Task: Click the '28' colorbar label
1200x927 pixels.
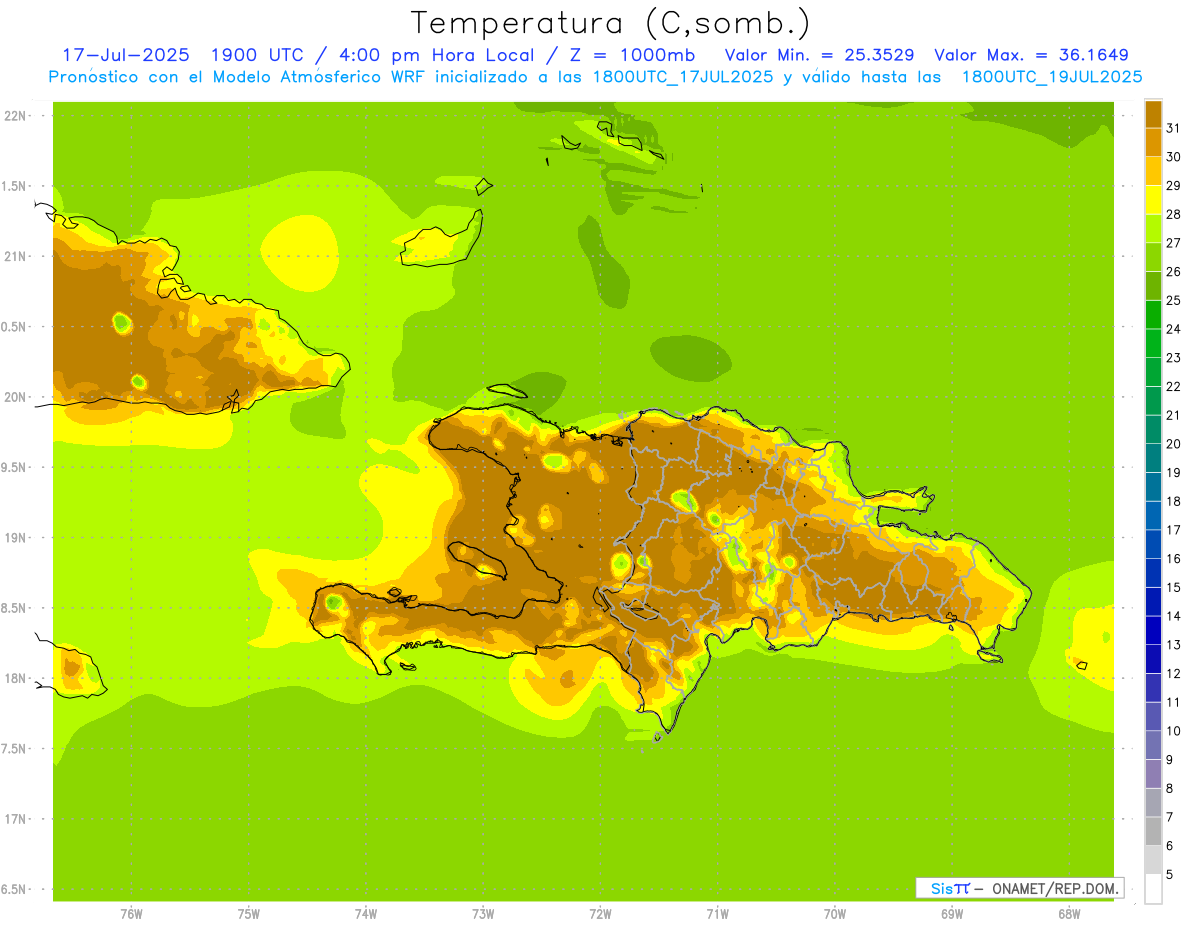Action: [x=1173, y=214]
